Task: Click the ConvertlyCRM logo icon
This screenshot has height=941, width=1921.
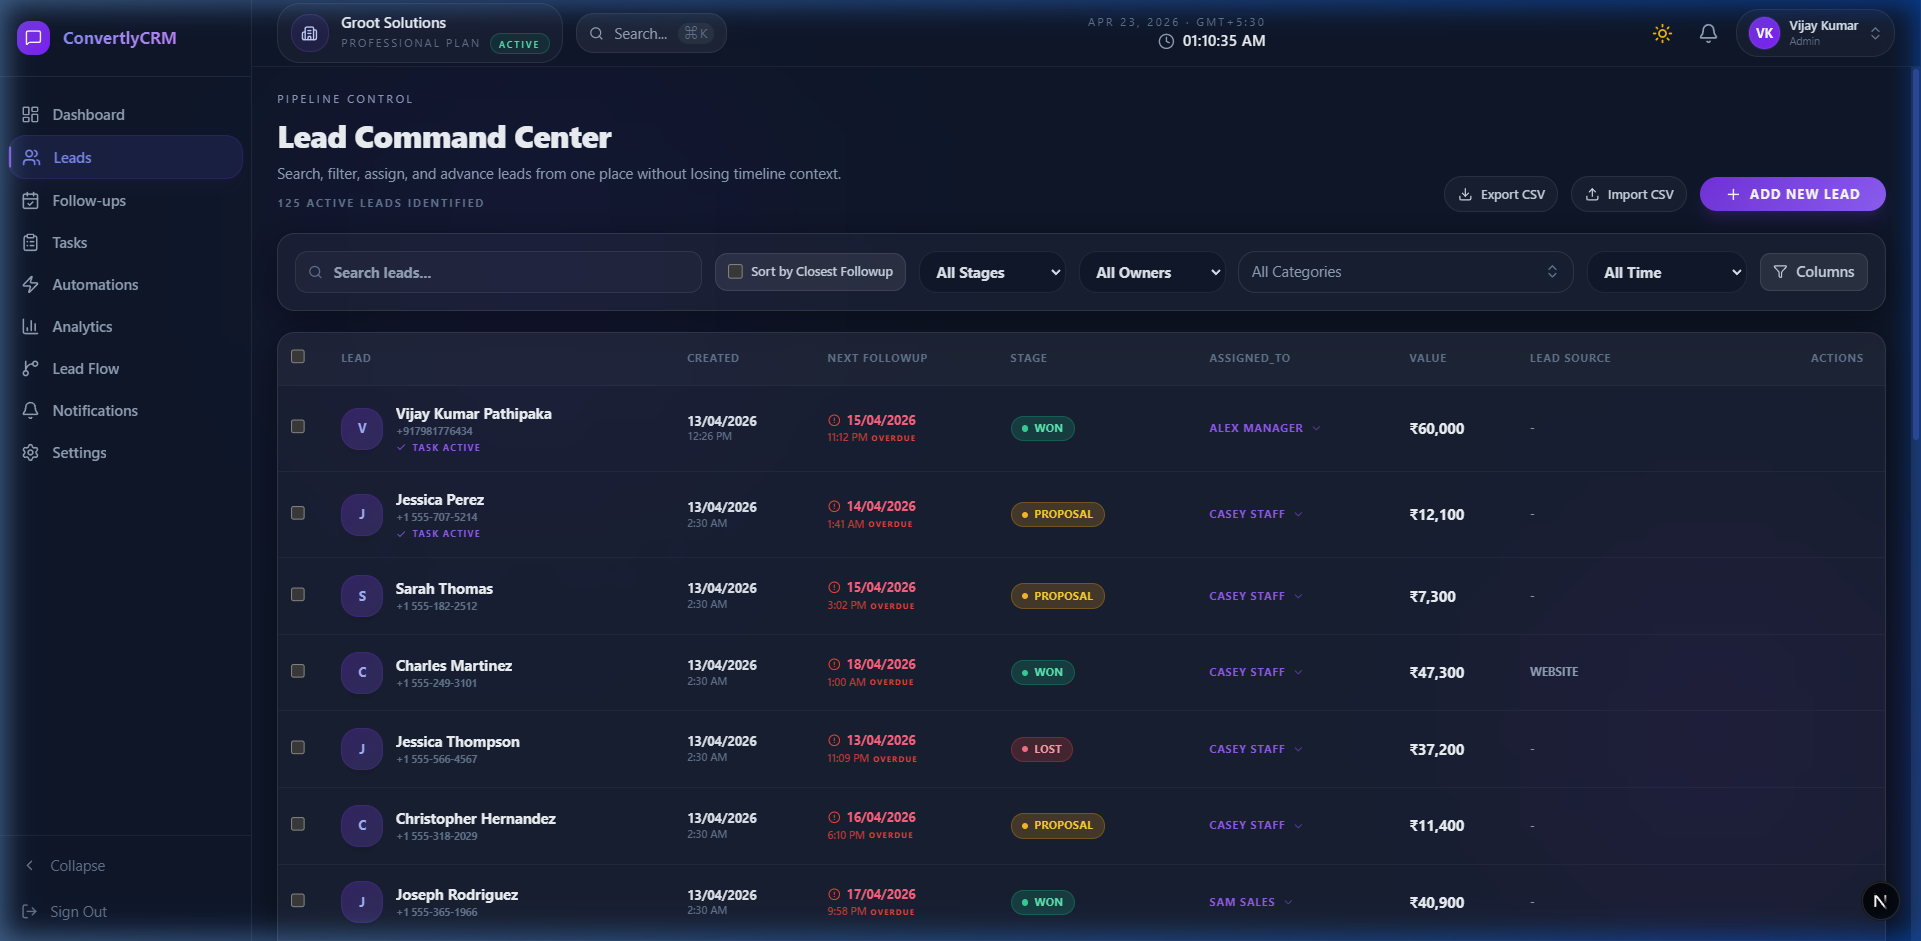Action: coord(33,38)
